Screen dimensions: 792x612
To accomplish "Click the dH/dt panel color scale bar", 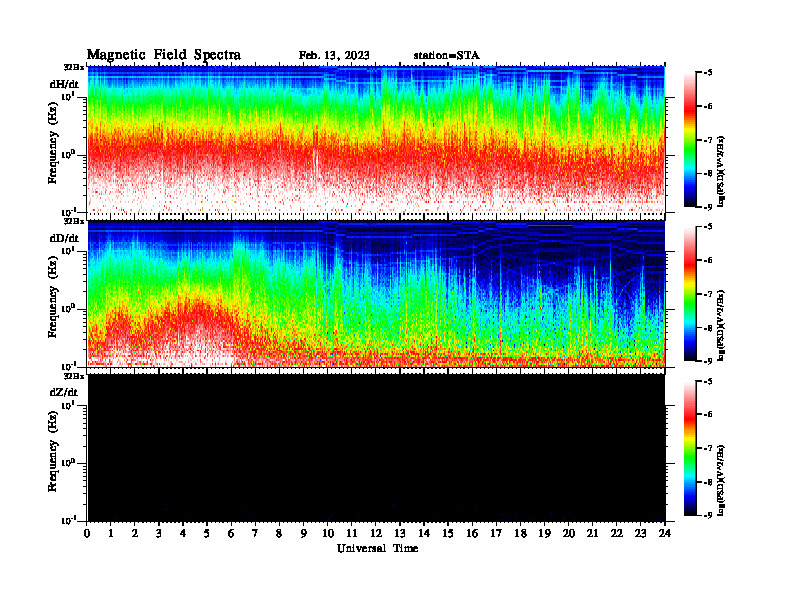I will [690, 140].
